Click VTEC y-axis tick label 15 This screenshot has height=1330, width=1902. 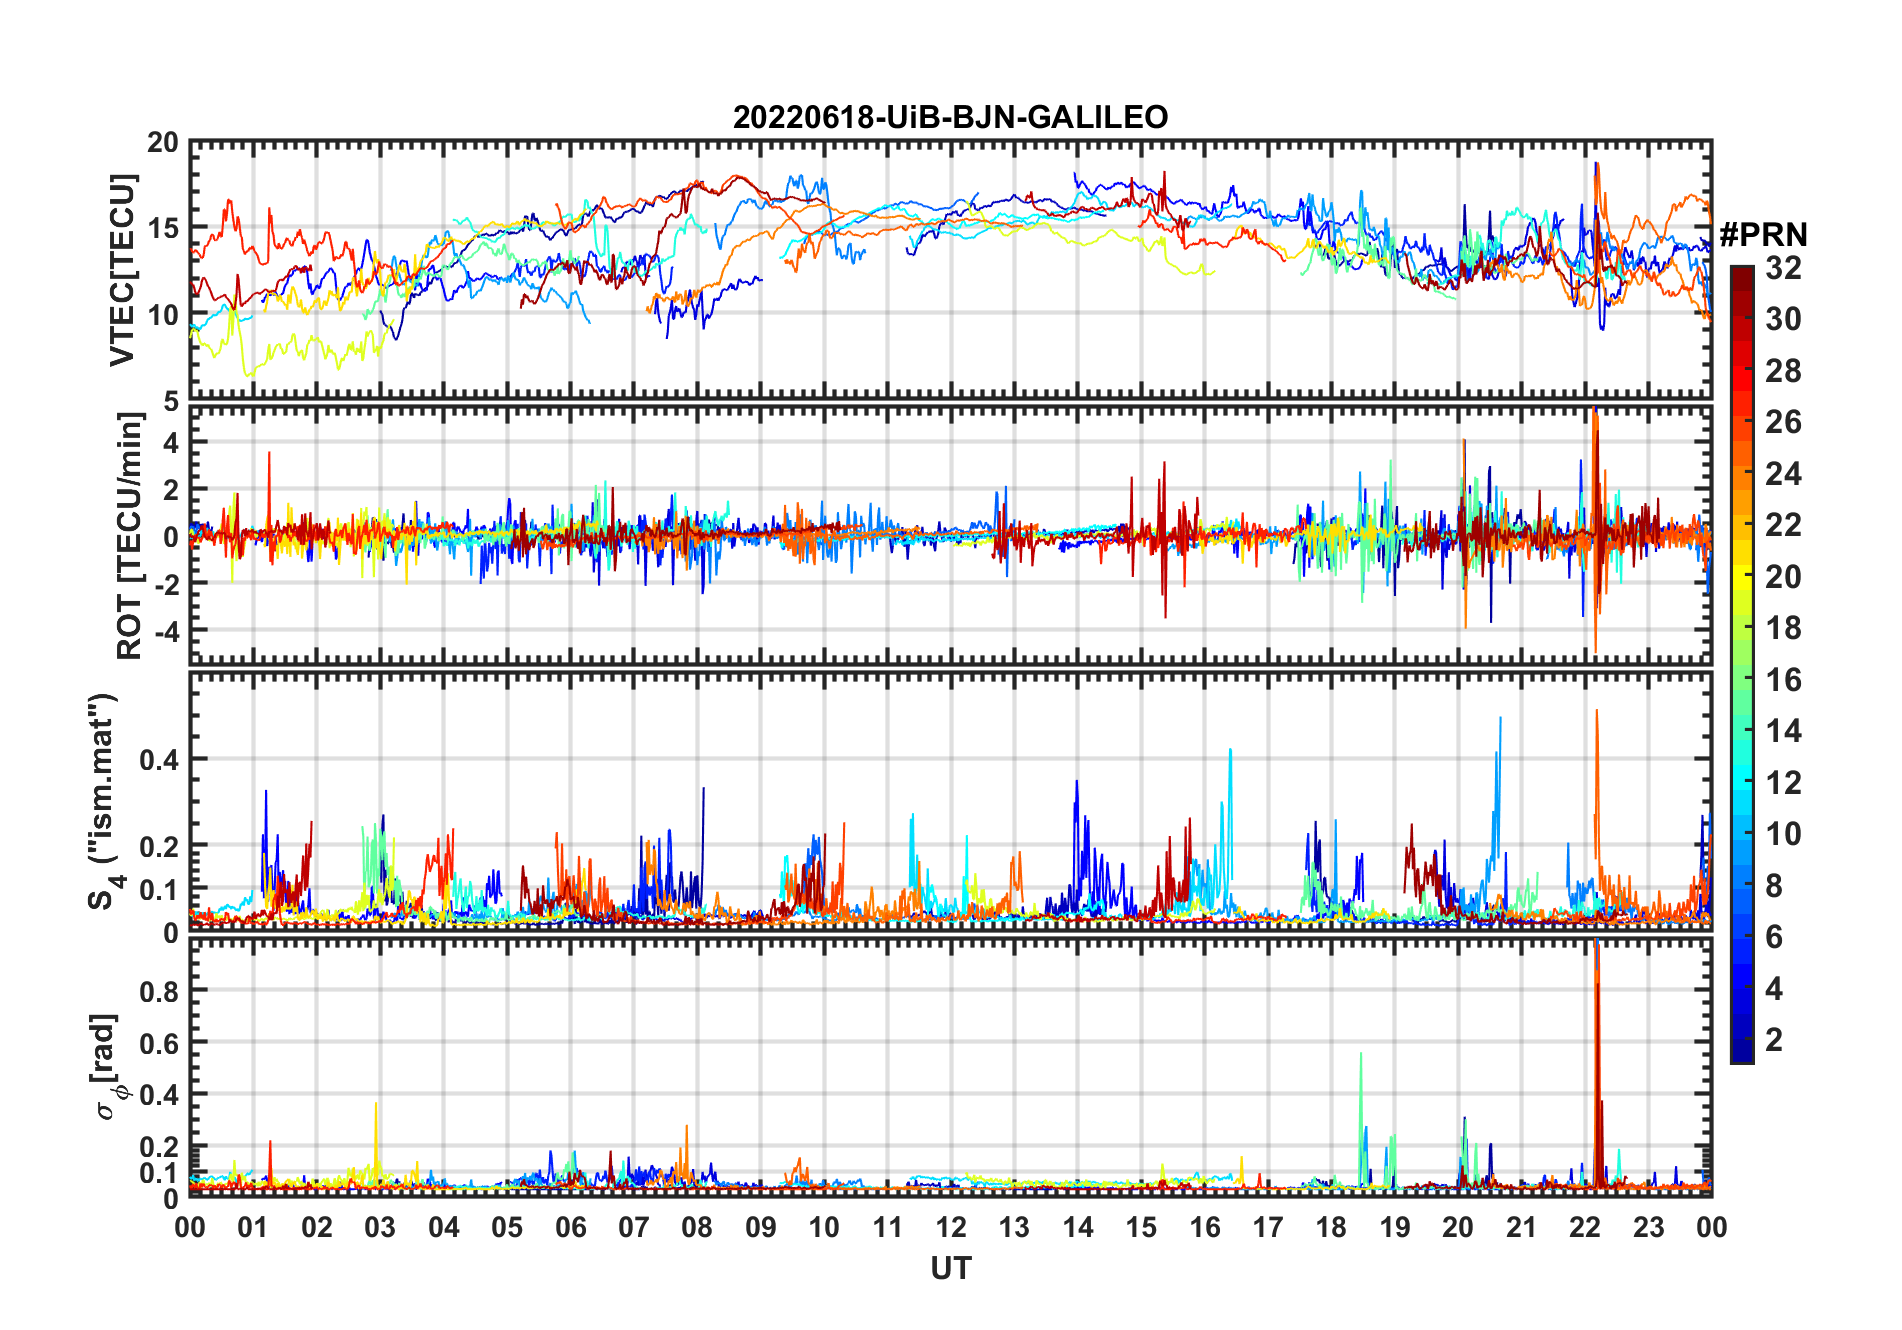click(x=163, y=228)
